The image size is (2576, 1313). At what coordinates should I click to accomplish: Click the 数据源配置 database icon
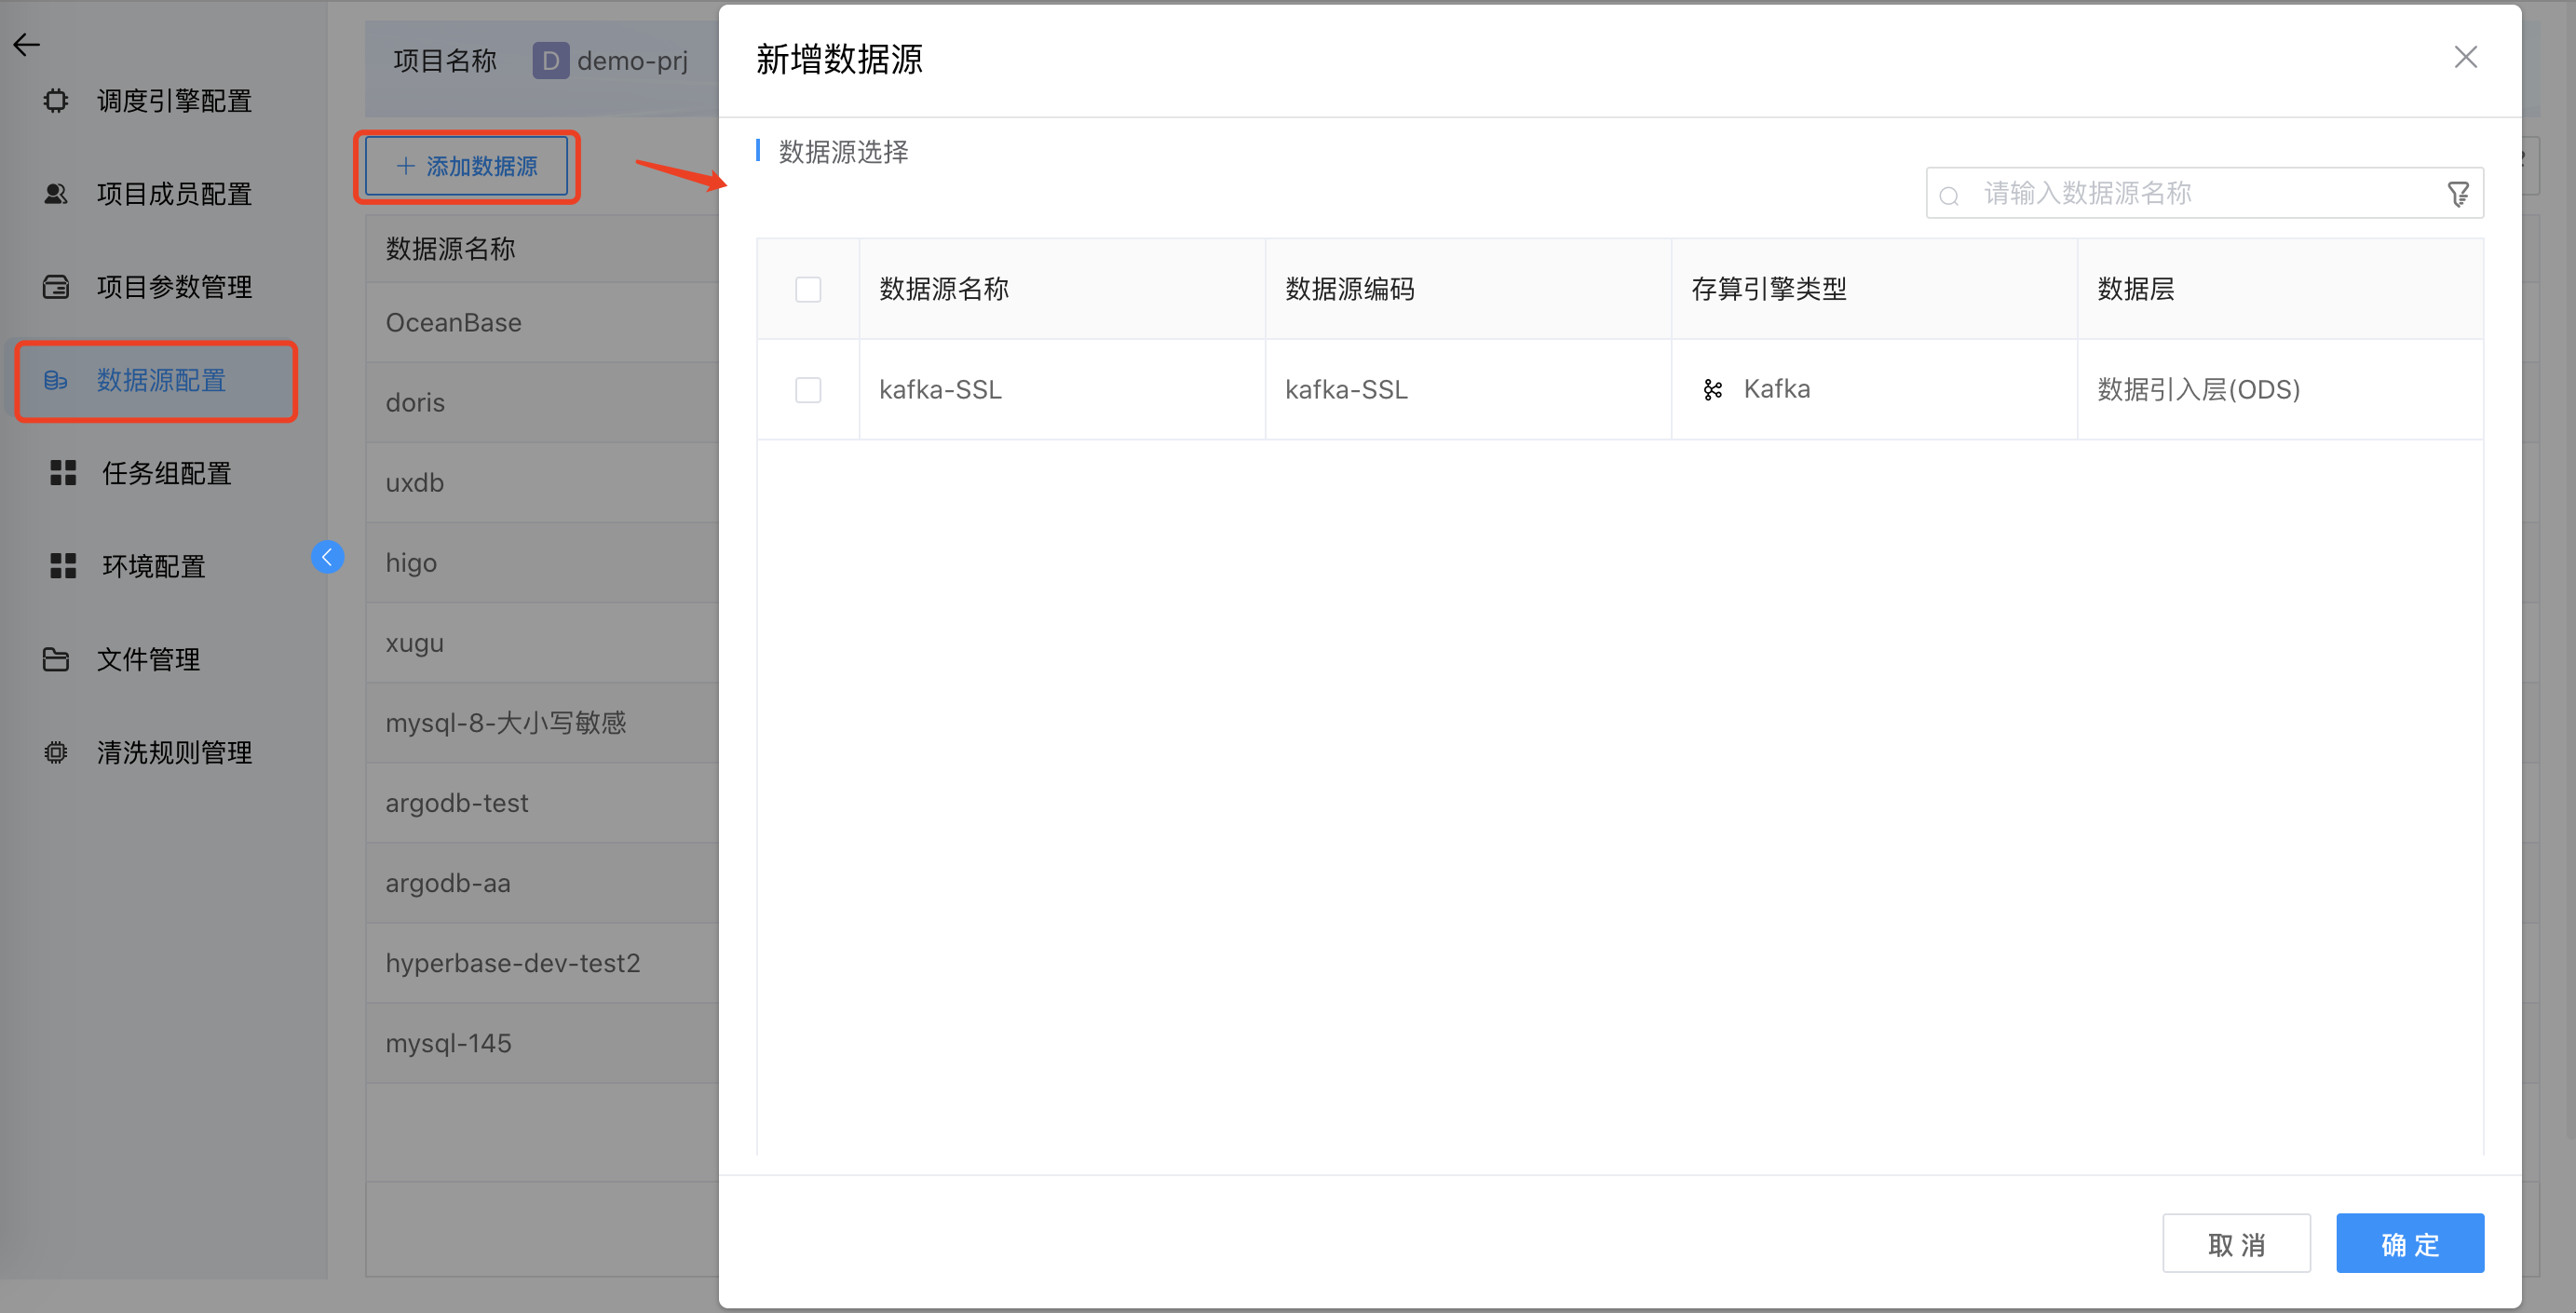pyautogui.click(x=55, y=381)
